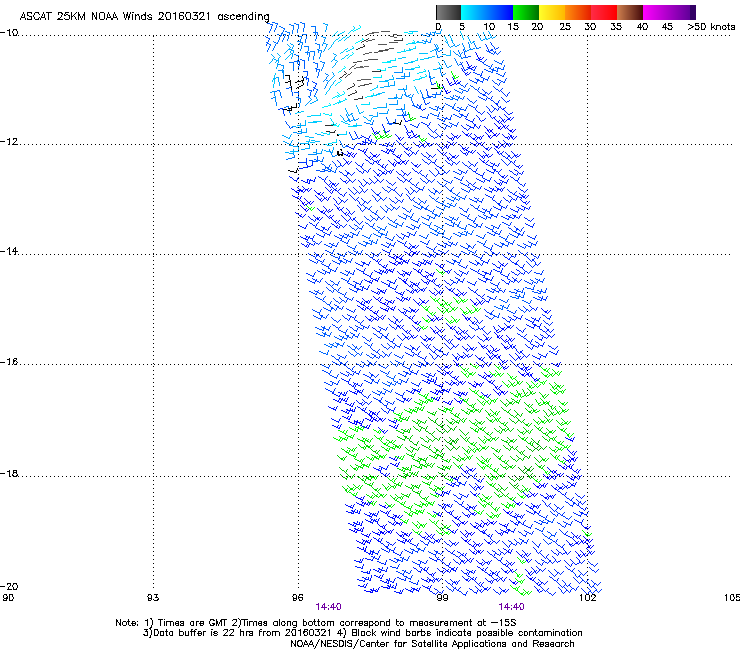Click the '-10' latitude axis label
Image resolution: width=740 pixels, height=650 pixels.
click(x=9, y=32)
